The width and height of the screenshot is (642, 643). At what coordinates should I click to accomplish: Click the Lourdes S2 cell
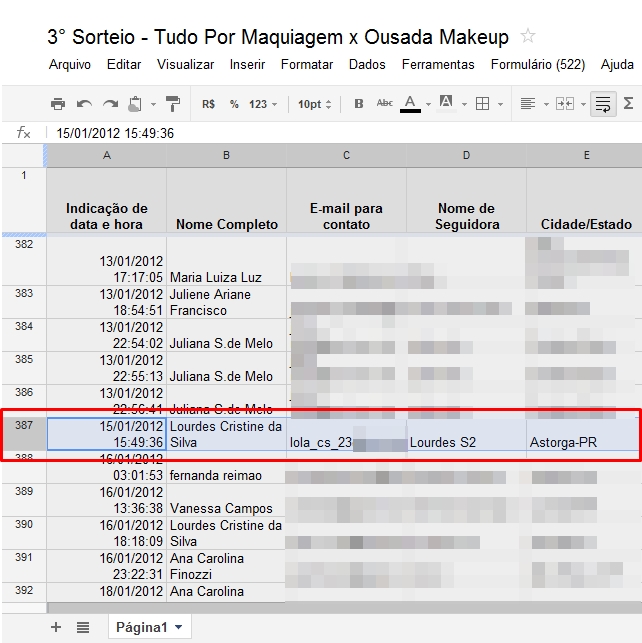coord(466,435)
